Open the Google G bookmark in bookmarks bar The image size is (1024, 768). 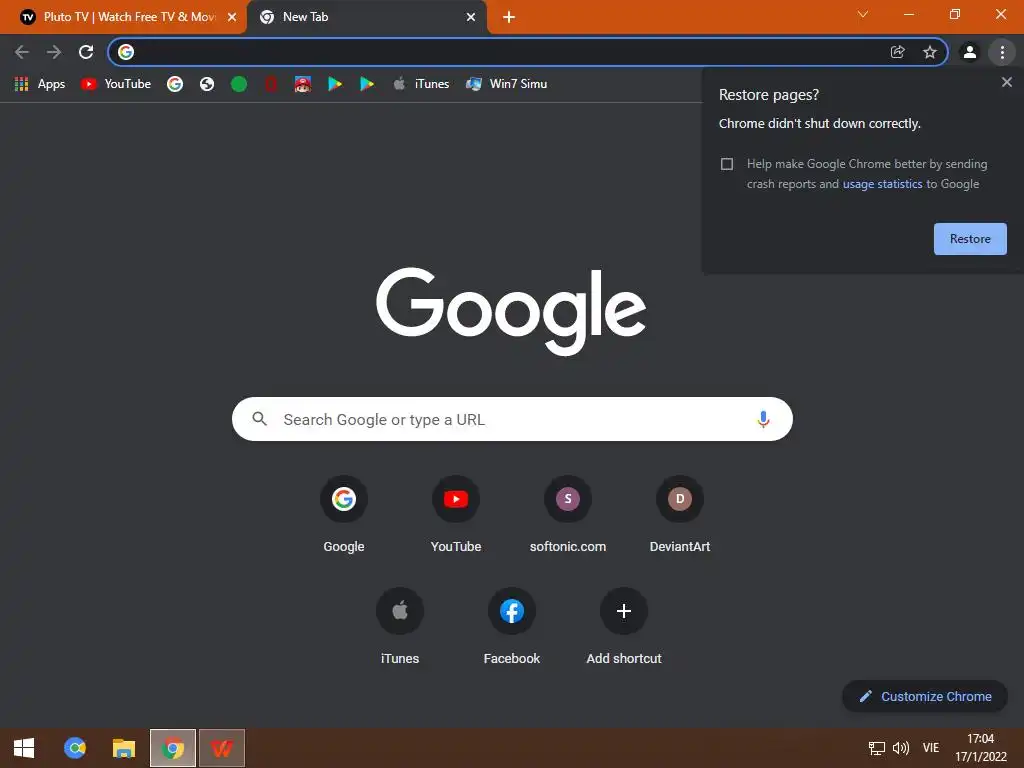175,84
